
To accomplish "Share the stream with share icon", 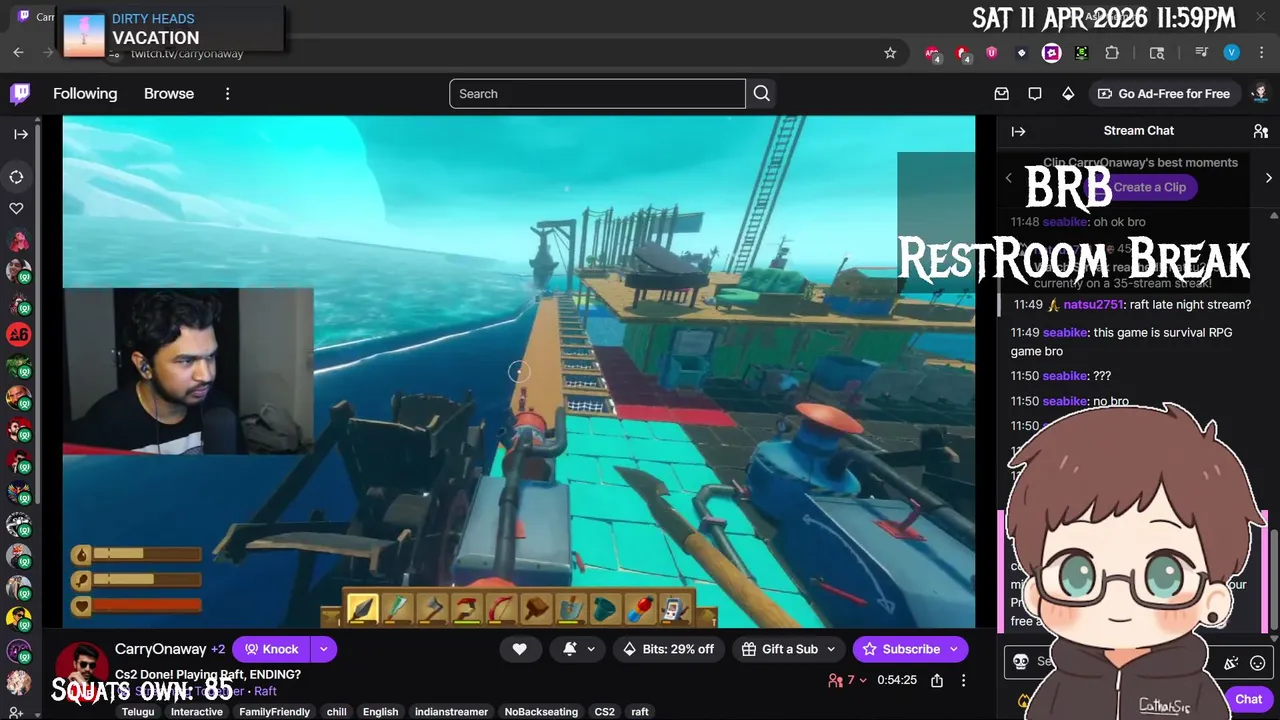I will click(937, 680).
